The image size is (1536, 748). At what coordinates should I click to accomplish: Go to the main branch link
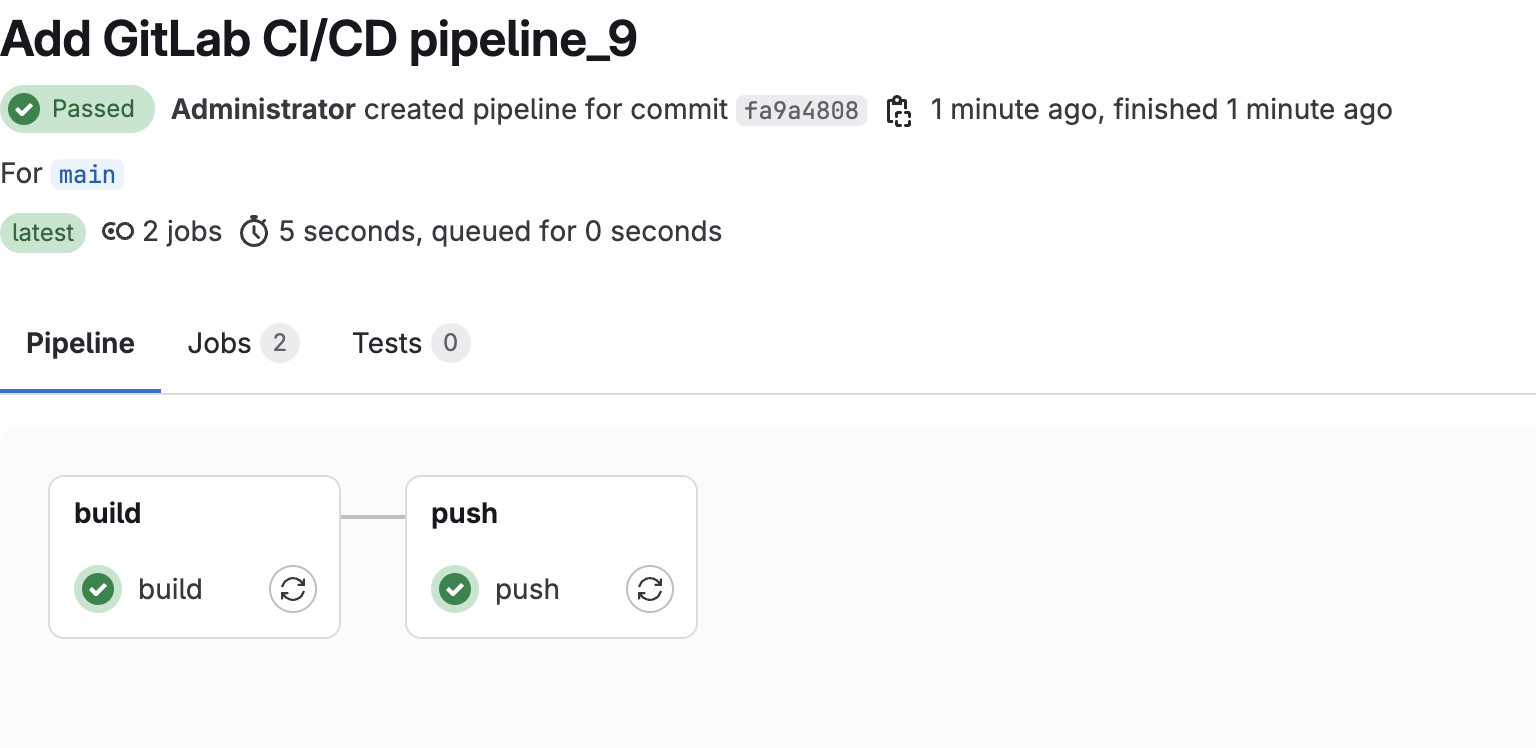click(x=87, y=174)
